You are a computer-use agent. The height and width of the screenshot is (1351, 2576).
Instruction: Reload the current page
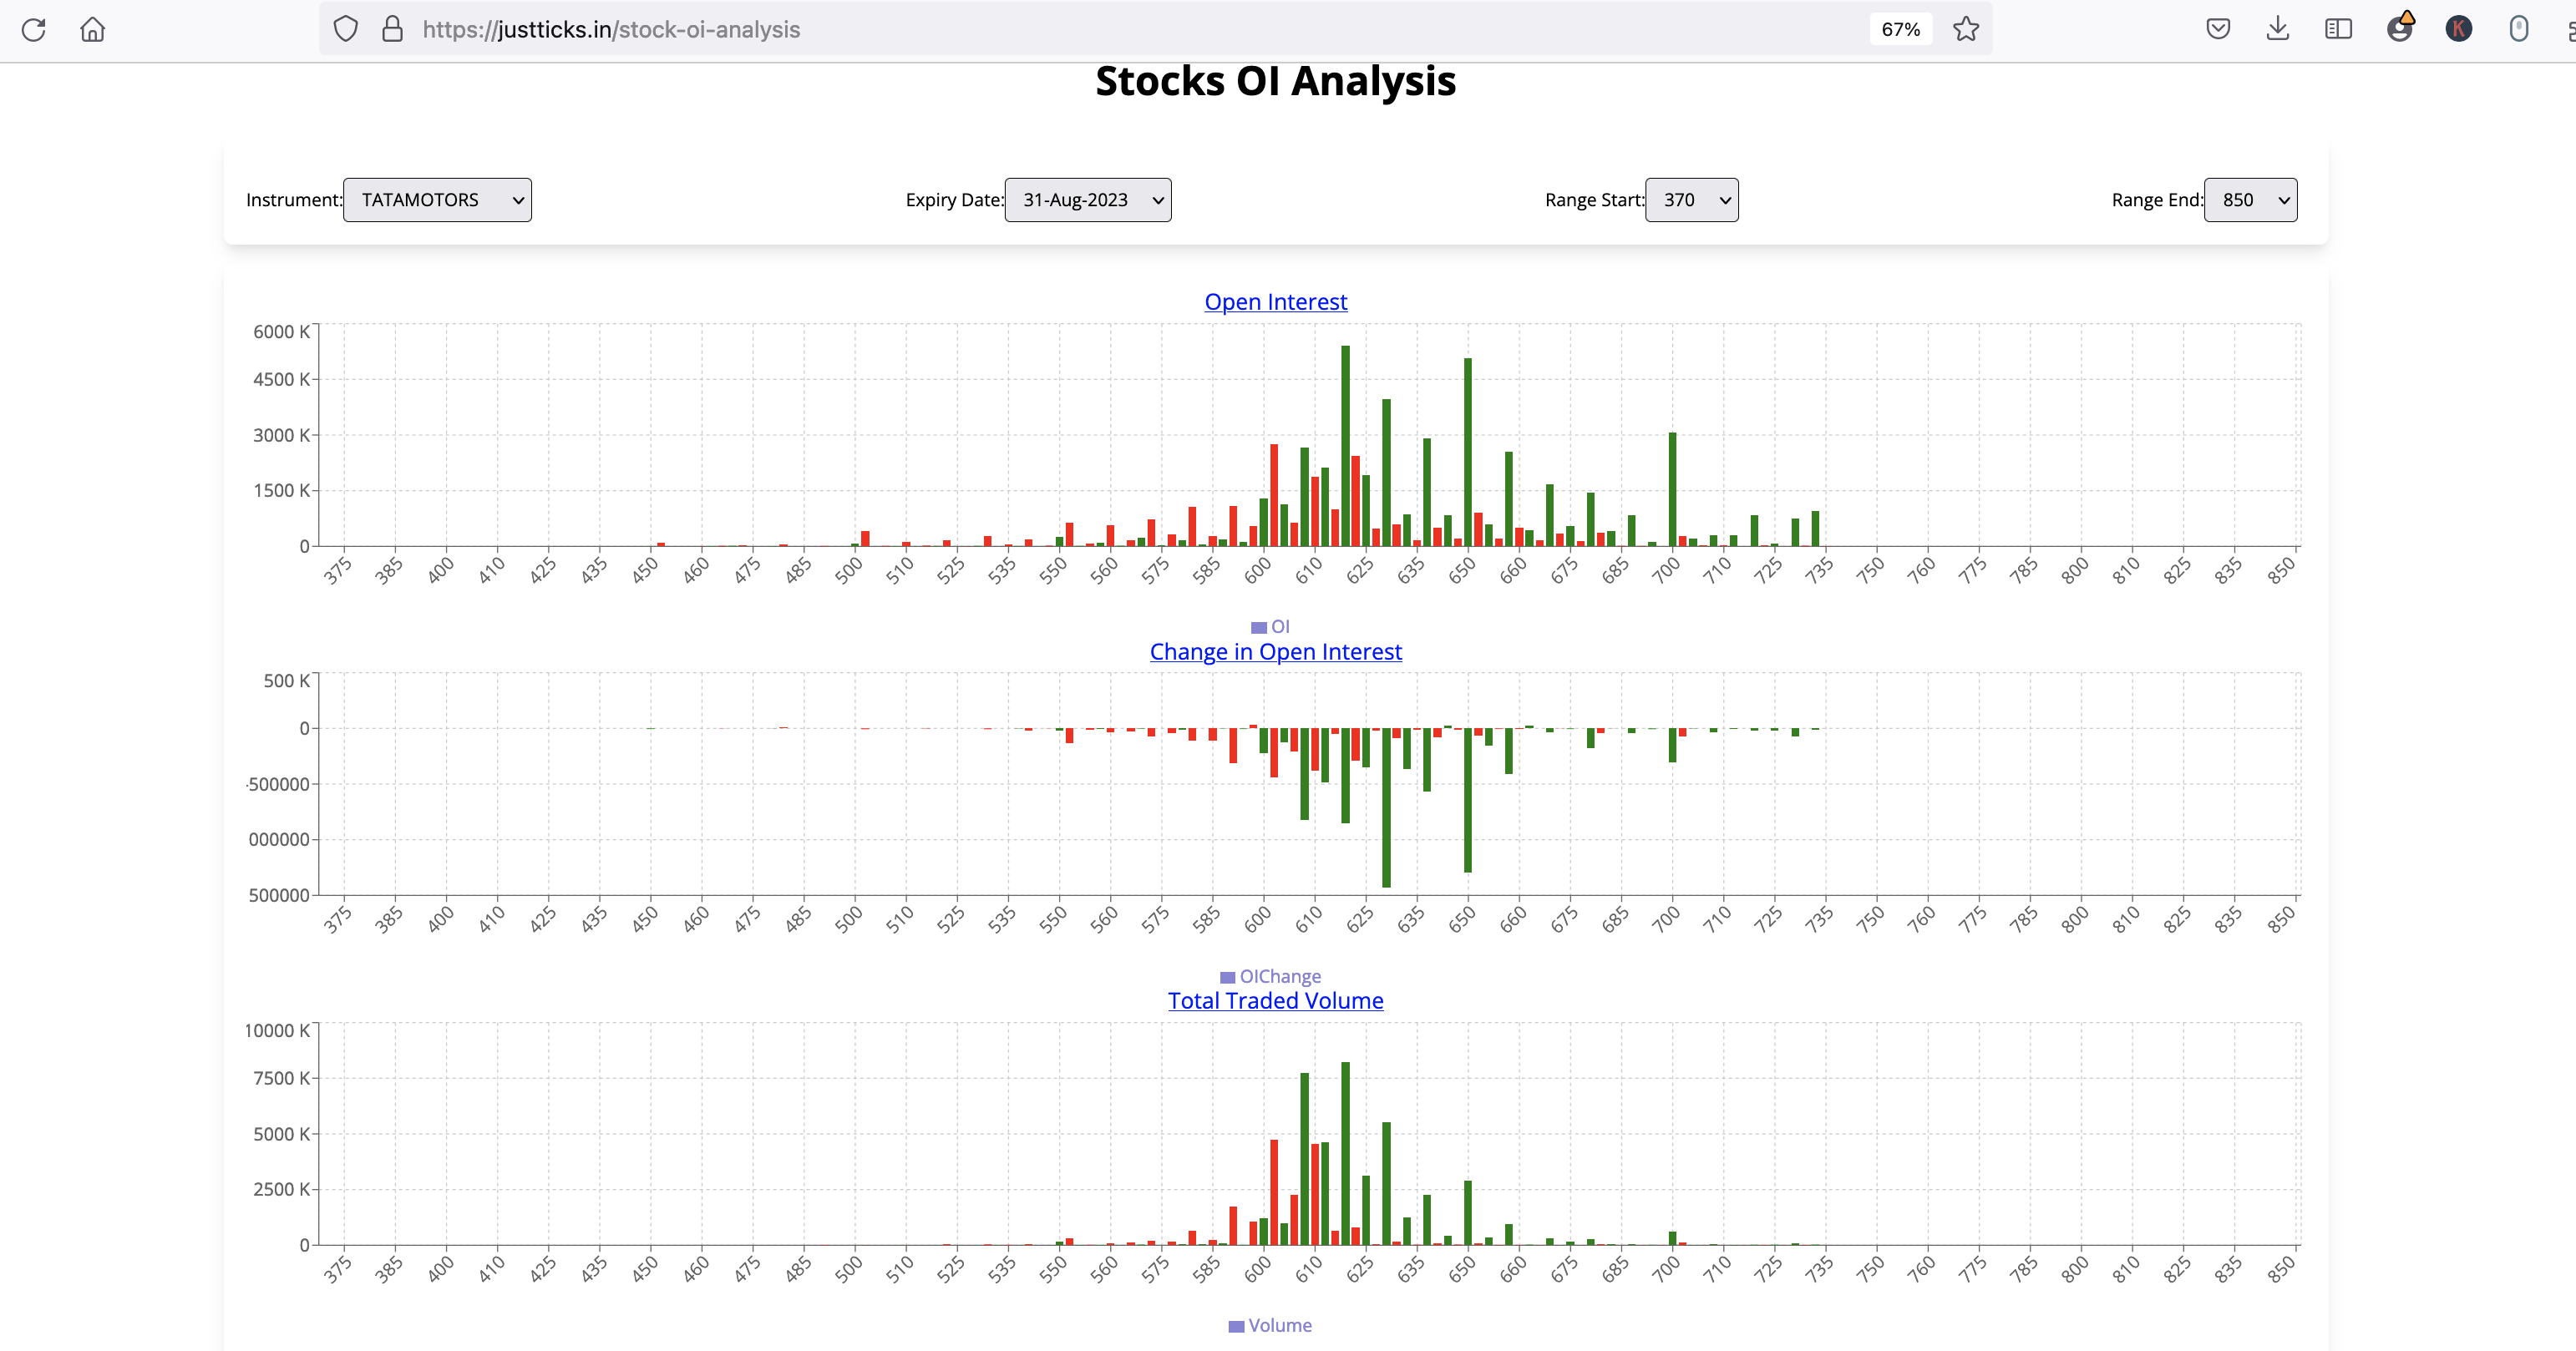tap(33, 29)
